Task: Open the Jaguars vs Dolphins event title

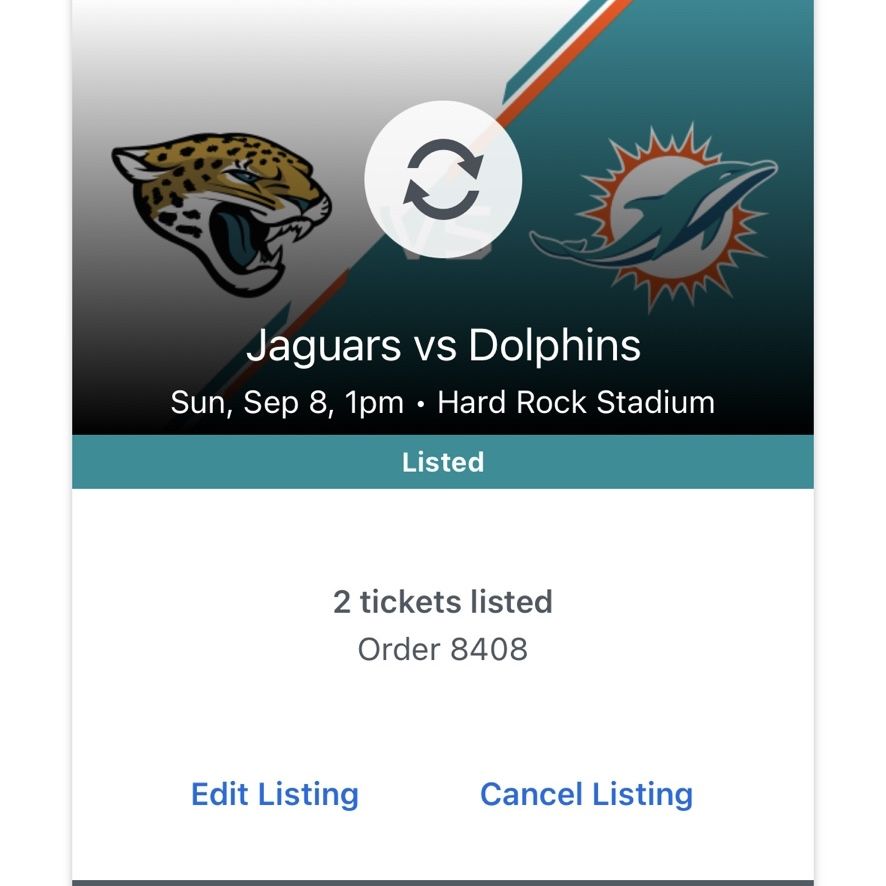Action: click(443, 345)
